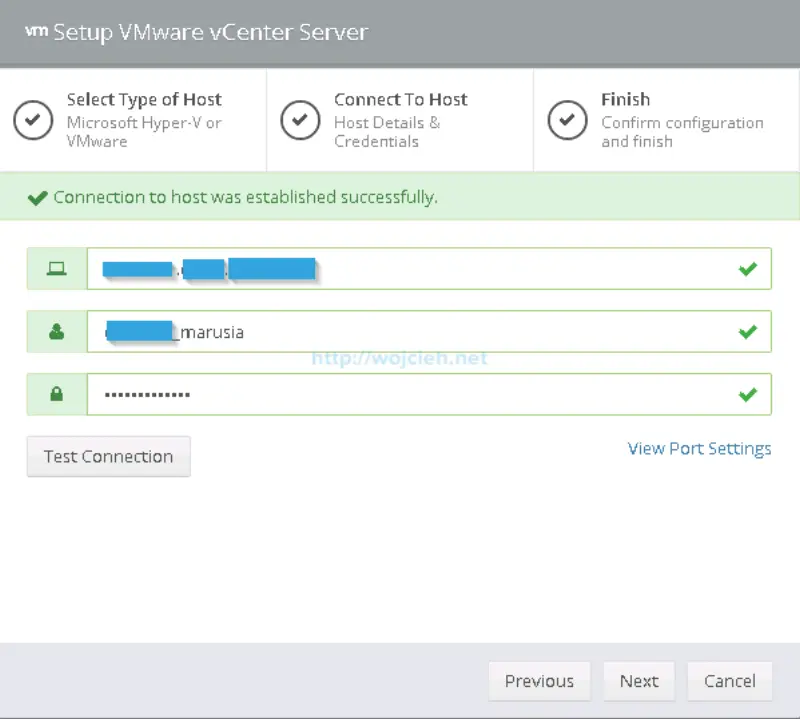The width and height of the screenshot is (800, 719).
Task: Click the validation checkmark on the password field
Action: tap(748, 394)
